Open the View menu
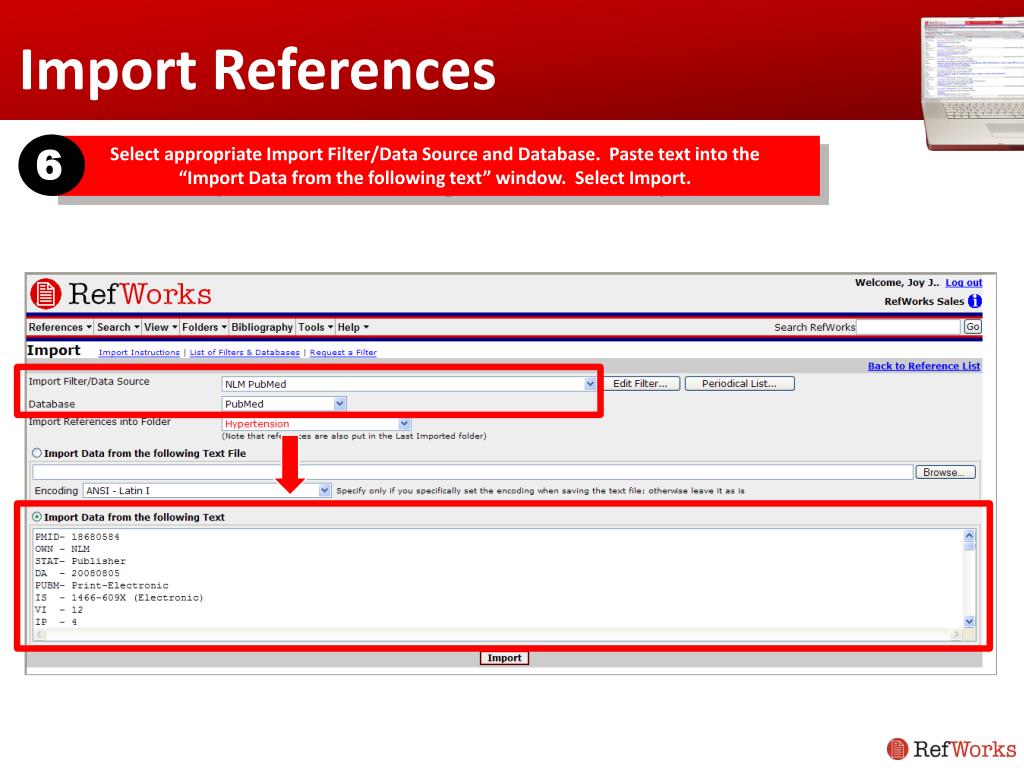1024x768 pixels. point(161,327)
